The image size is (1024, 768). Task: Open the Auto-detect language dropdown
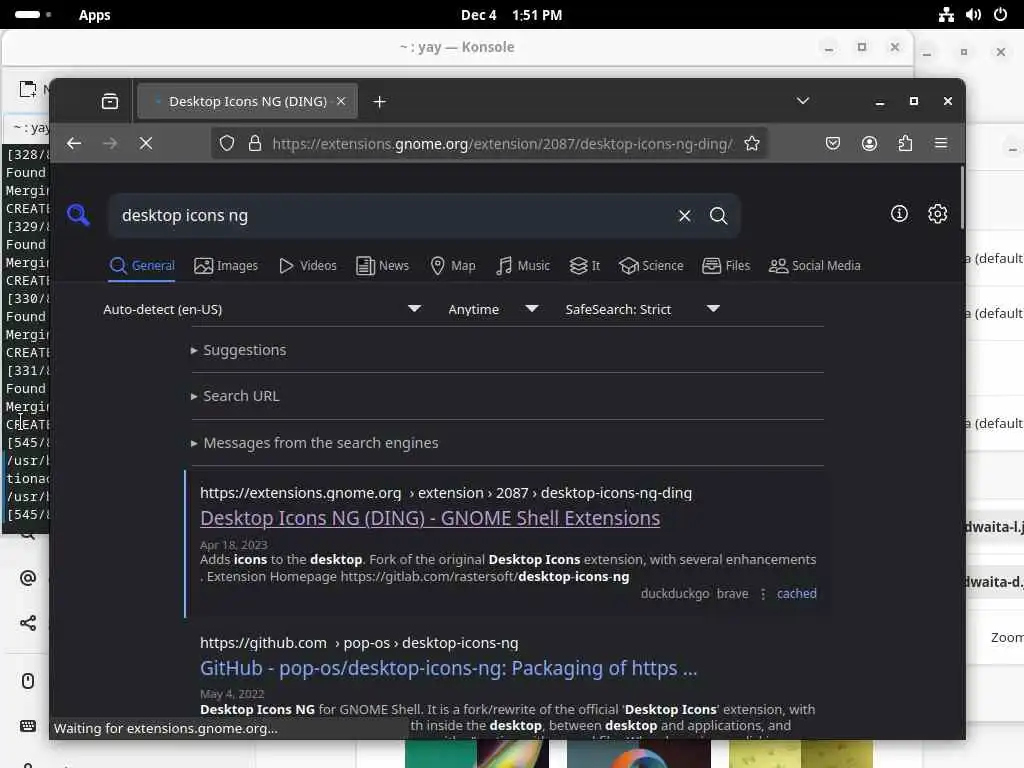(x=261, y=309)
